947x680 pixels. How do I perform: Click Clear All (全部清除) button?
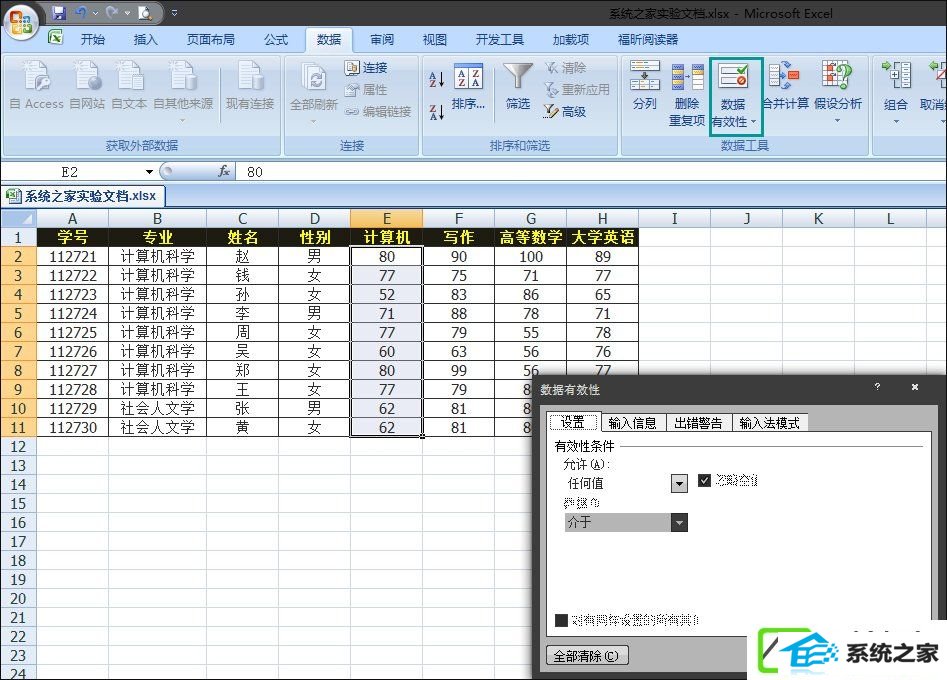click(586, 656)
